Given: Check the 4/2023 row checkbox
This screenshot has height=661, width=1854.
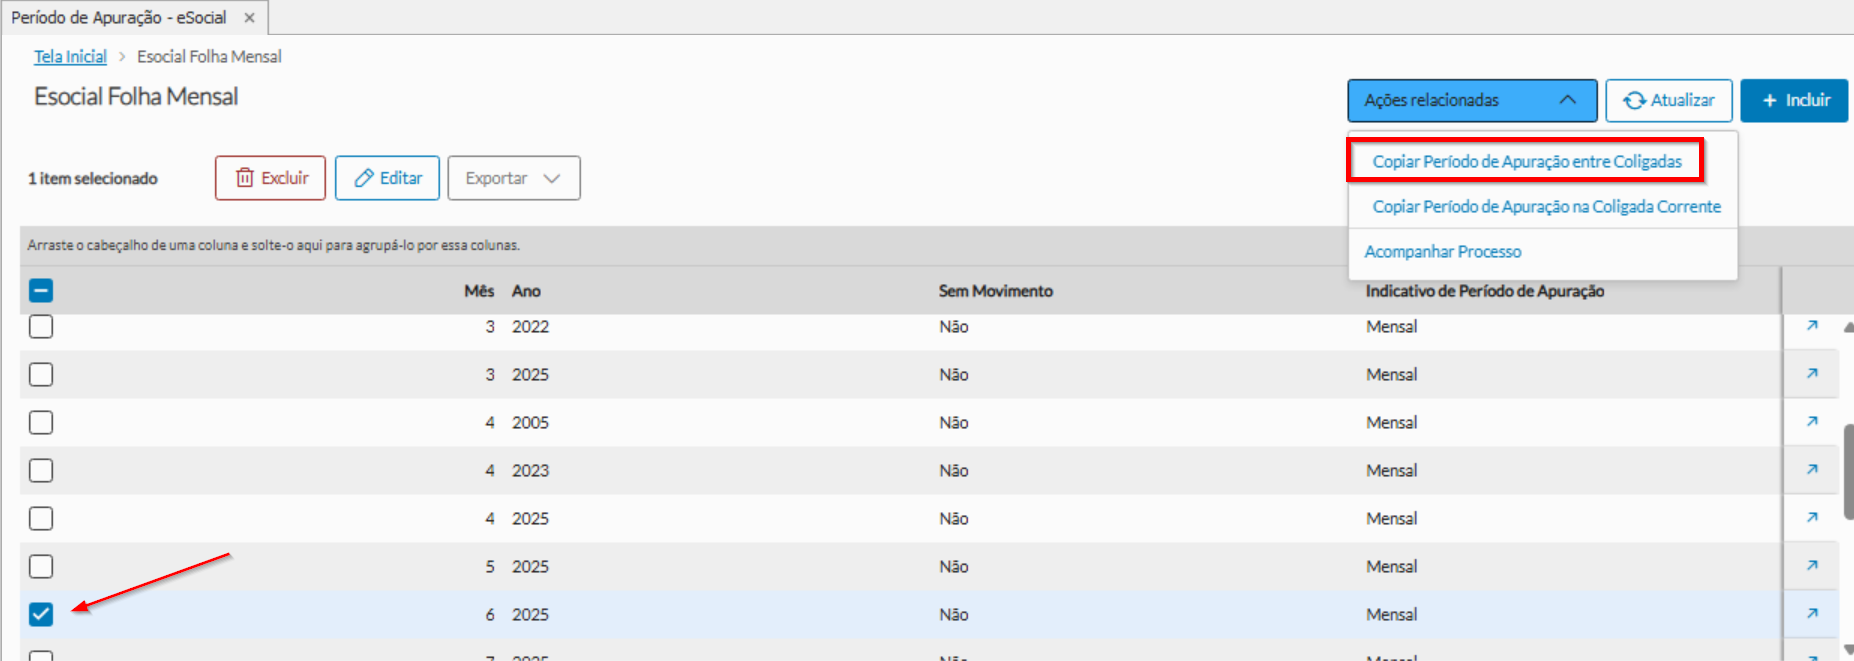Looking at the screenshot, I should [41, 470].
